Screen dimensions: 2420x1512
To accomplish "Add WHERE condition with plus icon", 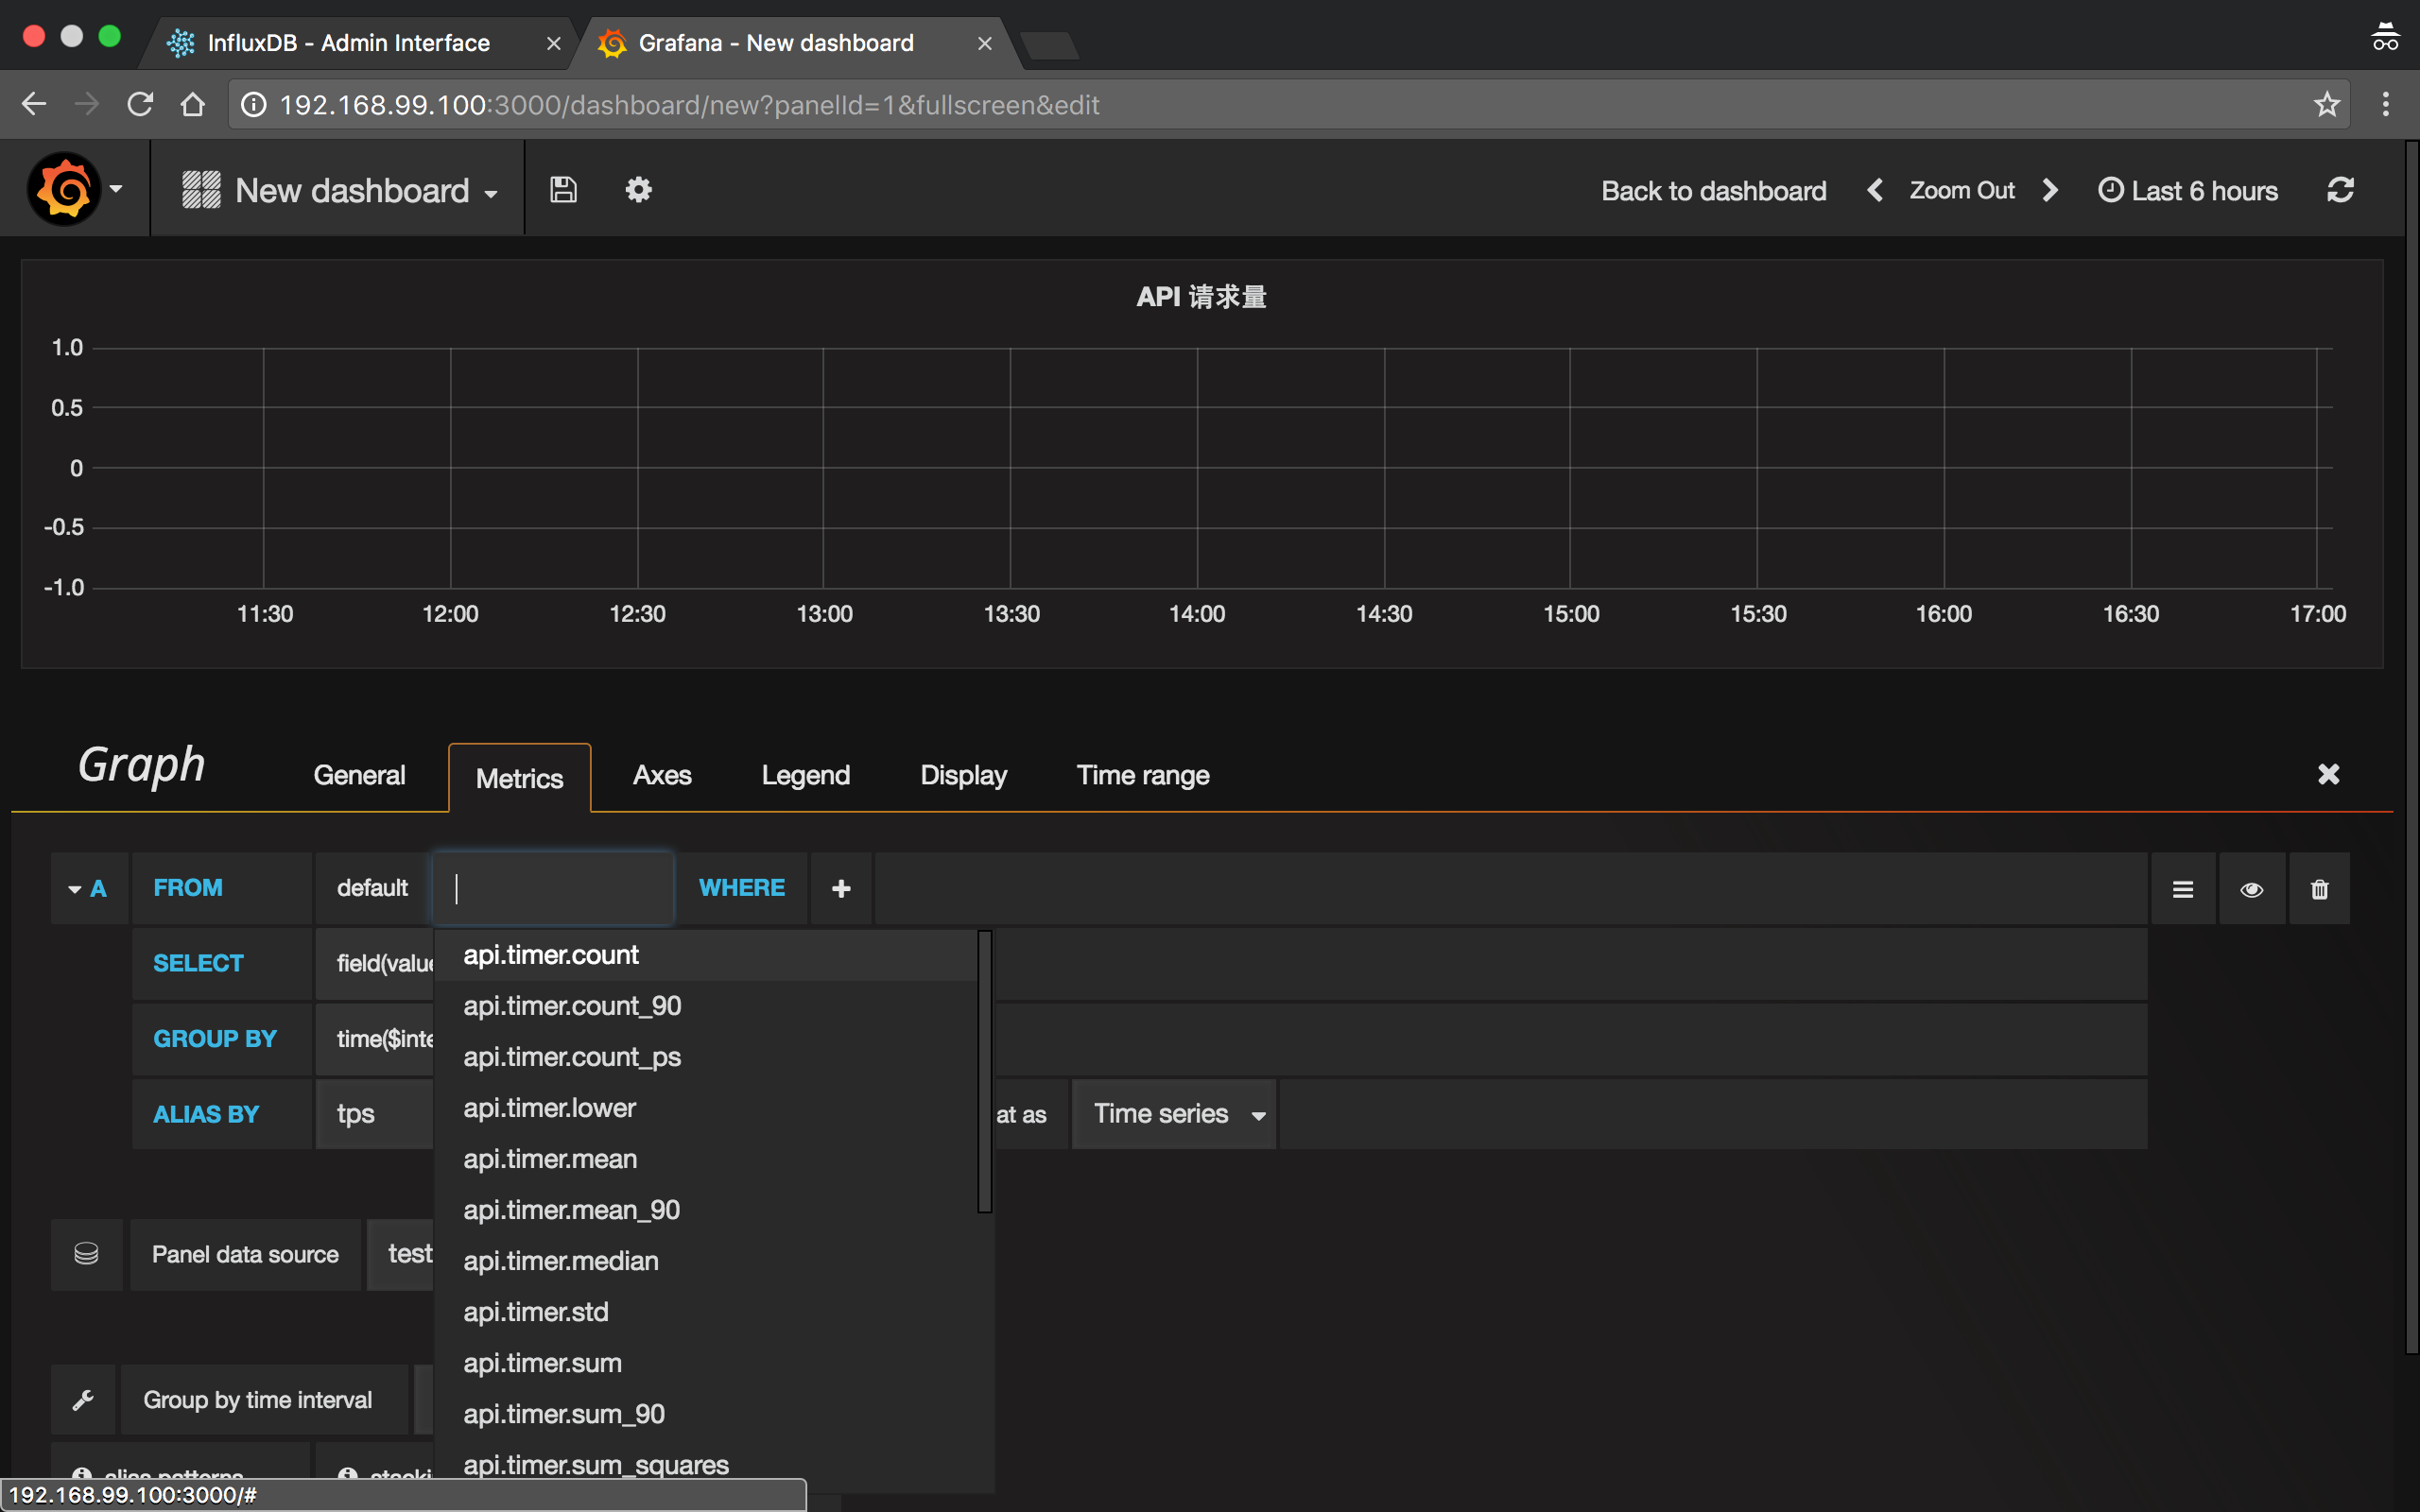I will [x=841, y=889].
